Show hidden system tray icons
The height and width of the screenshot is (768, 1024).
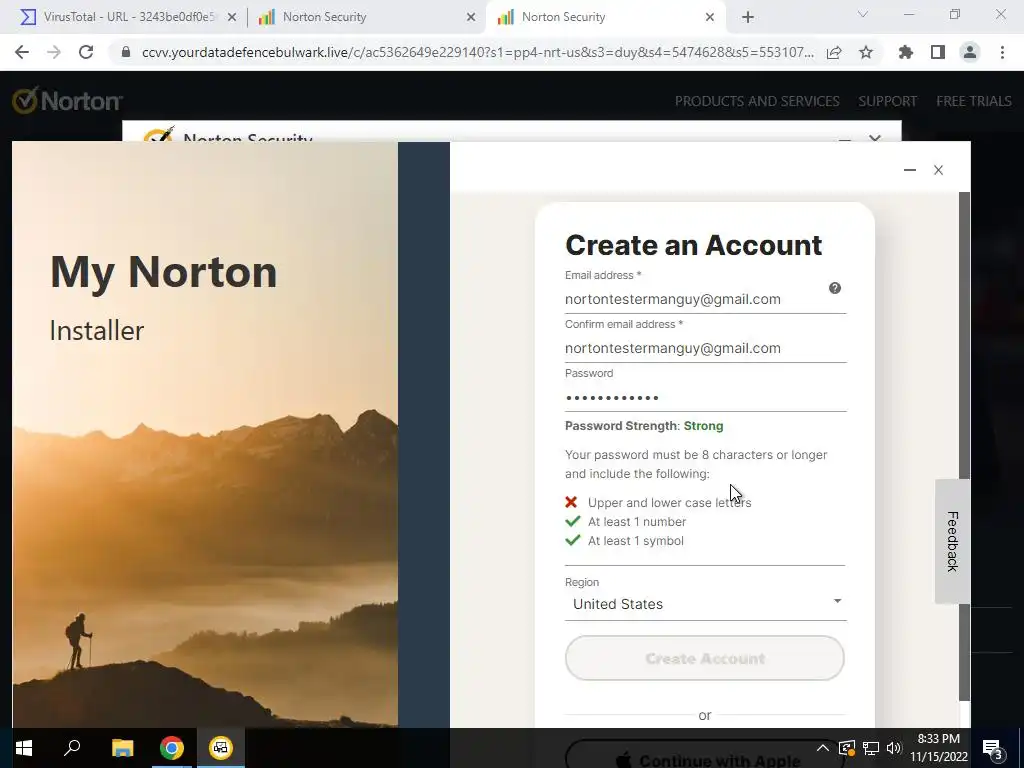(822, 748)
